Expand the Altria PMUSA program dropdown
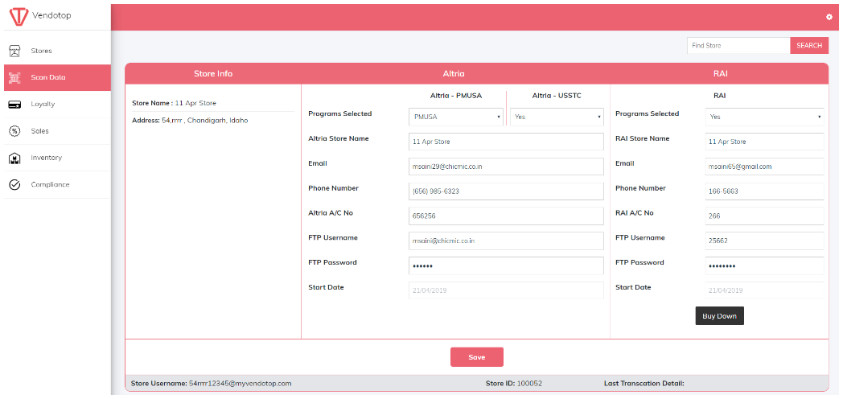This screenshot has height=399, width=843. click(456, 117)
